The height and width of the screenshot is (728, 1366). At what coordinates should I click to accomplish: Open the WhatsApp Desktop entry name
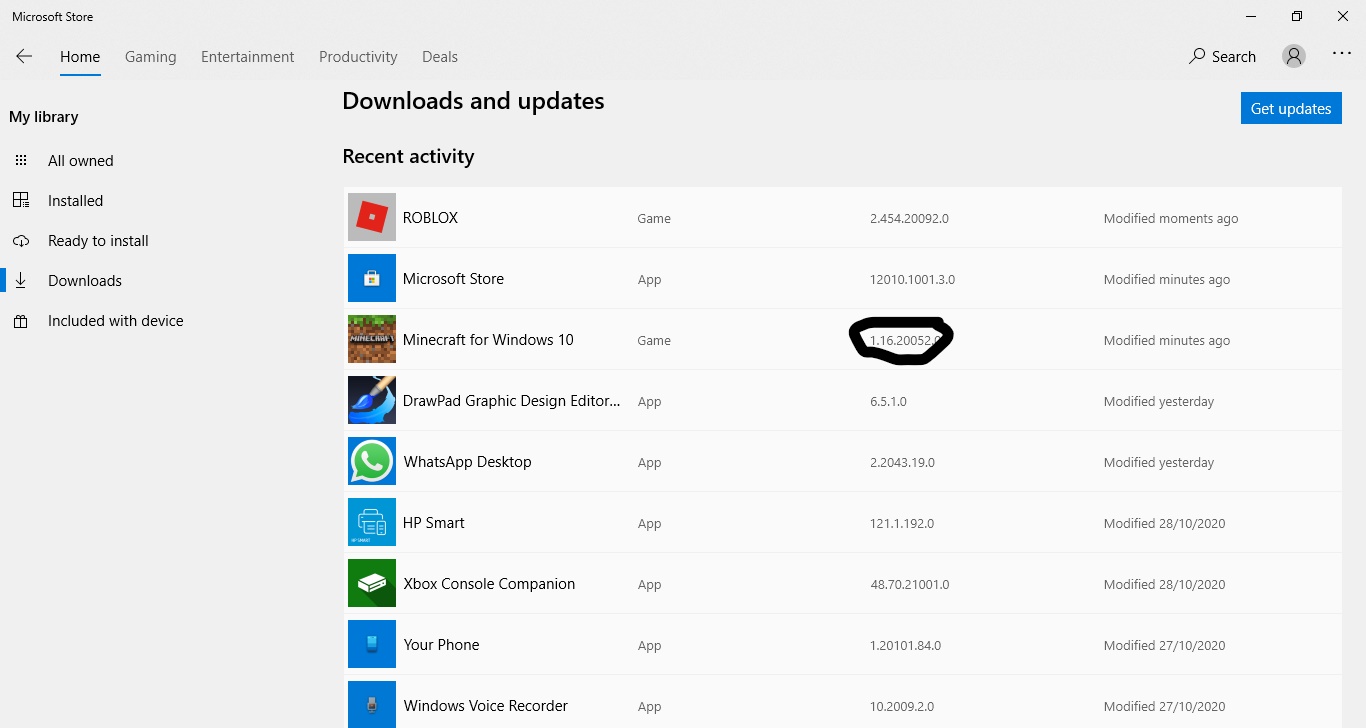pyautogui.click(x=467, y=461)
